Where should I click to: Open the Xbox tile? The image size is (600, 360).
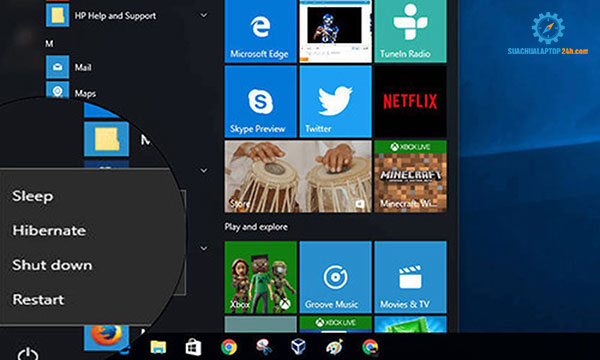click(261, 277)
